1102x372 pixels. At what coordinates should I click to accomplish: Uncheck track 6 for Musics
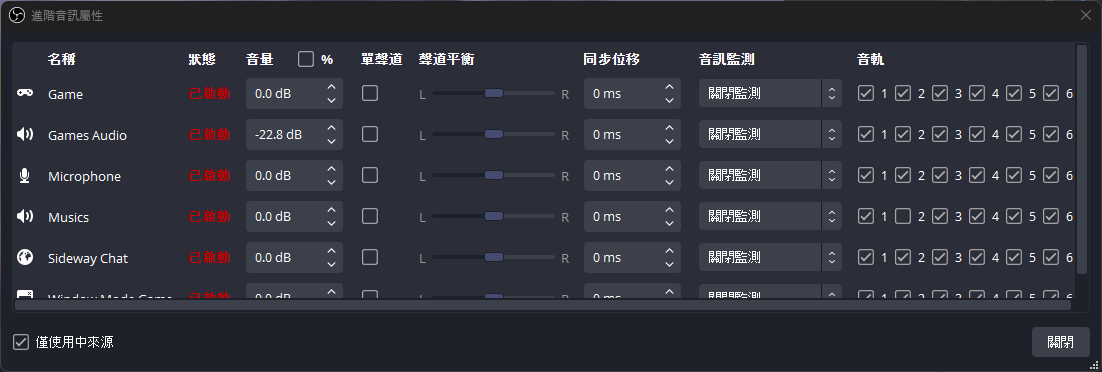click(1051, 216)
